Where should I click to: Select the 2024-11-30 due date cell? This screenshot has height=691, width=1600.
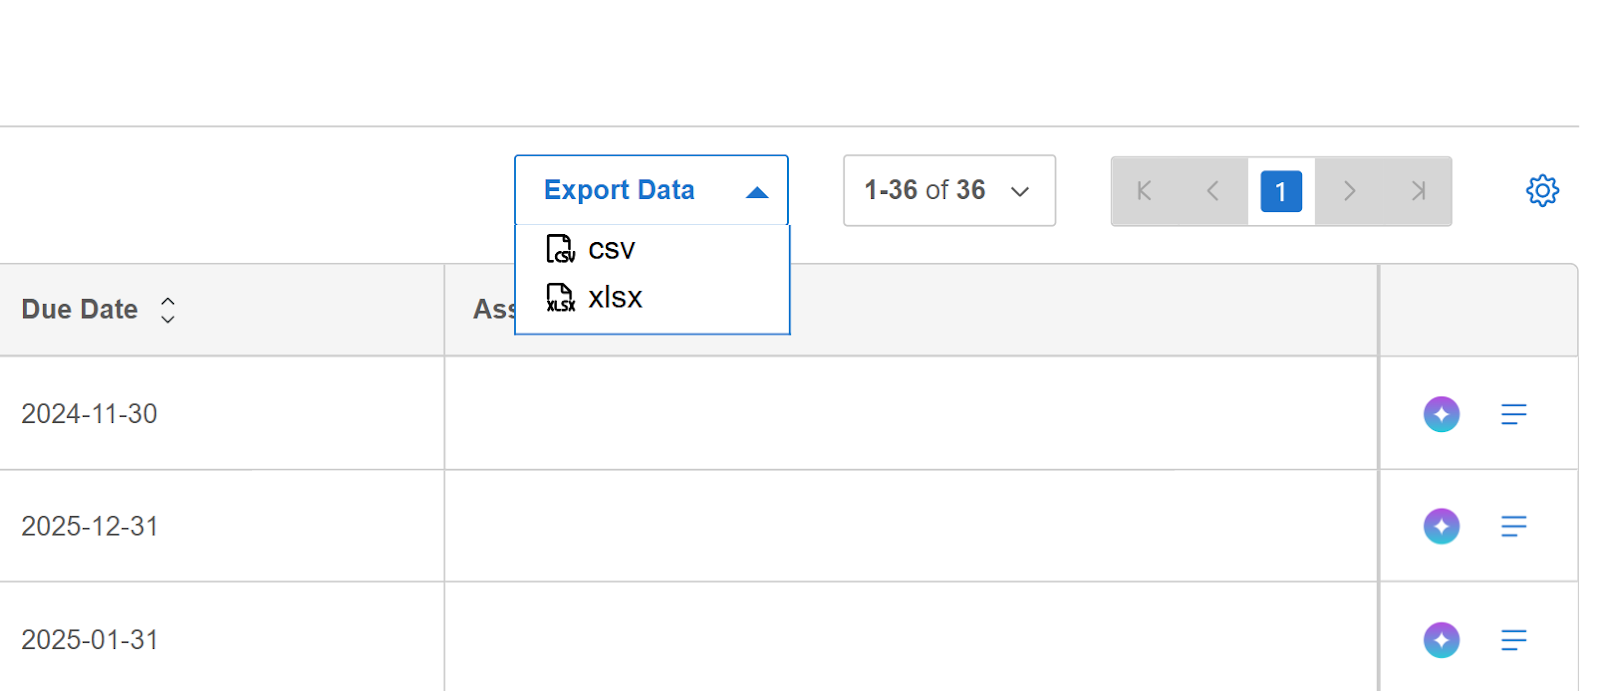222,413
